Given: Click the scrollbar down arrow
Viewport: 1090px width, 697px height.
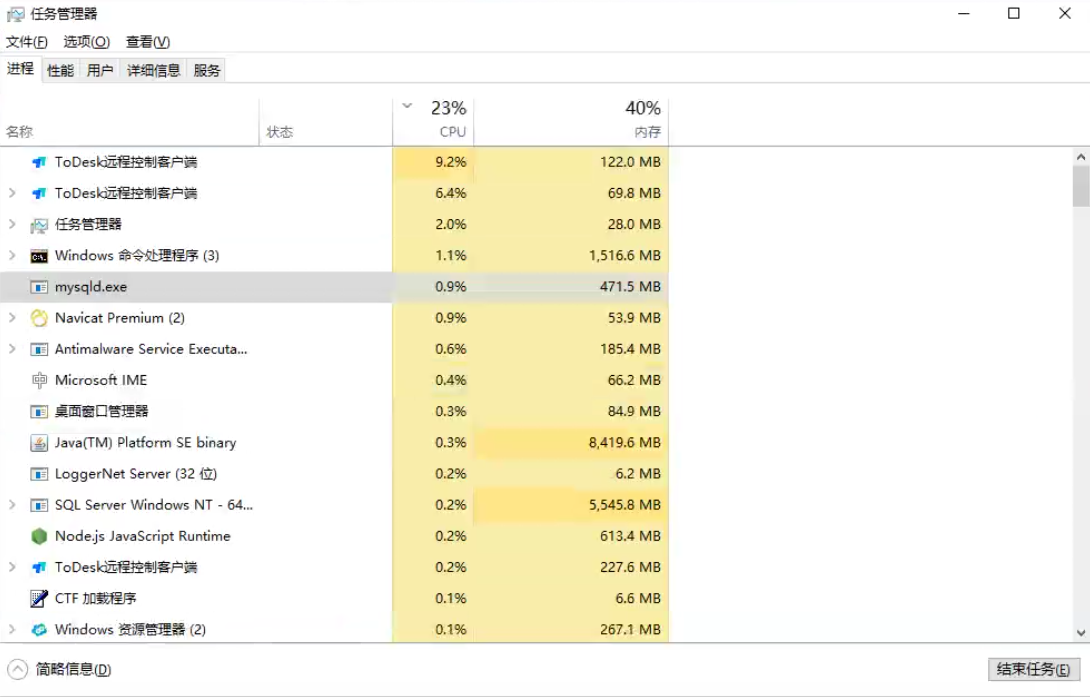Looking at the screenshot, I should tap(1081, 632).
